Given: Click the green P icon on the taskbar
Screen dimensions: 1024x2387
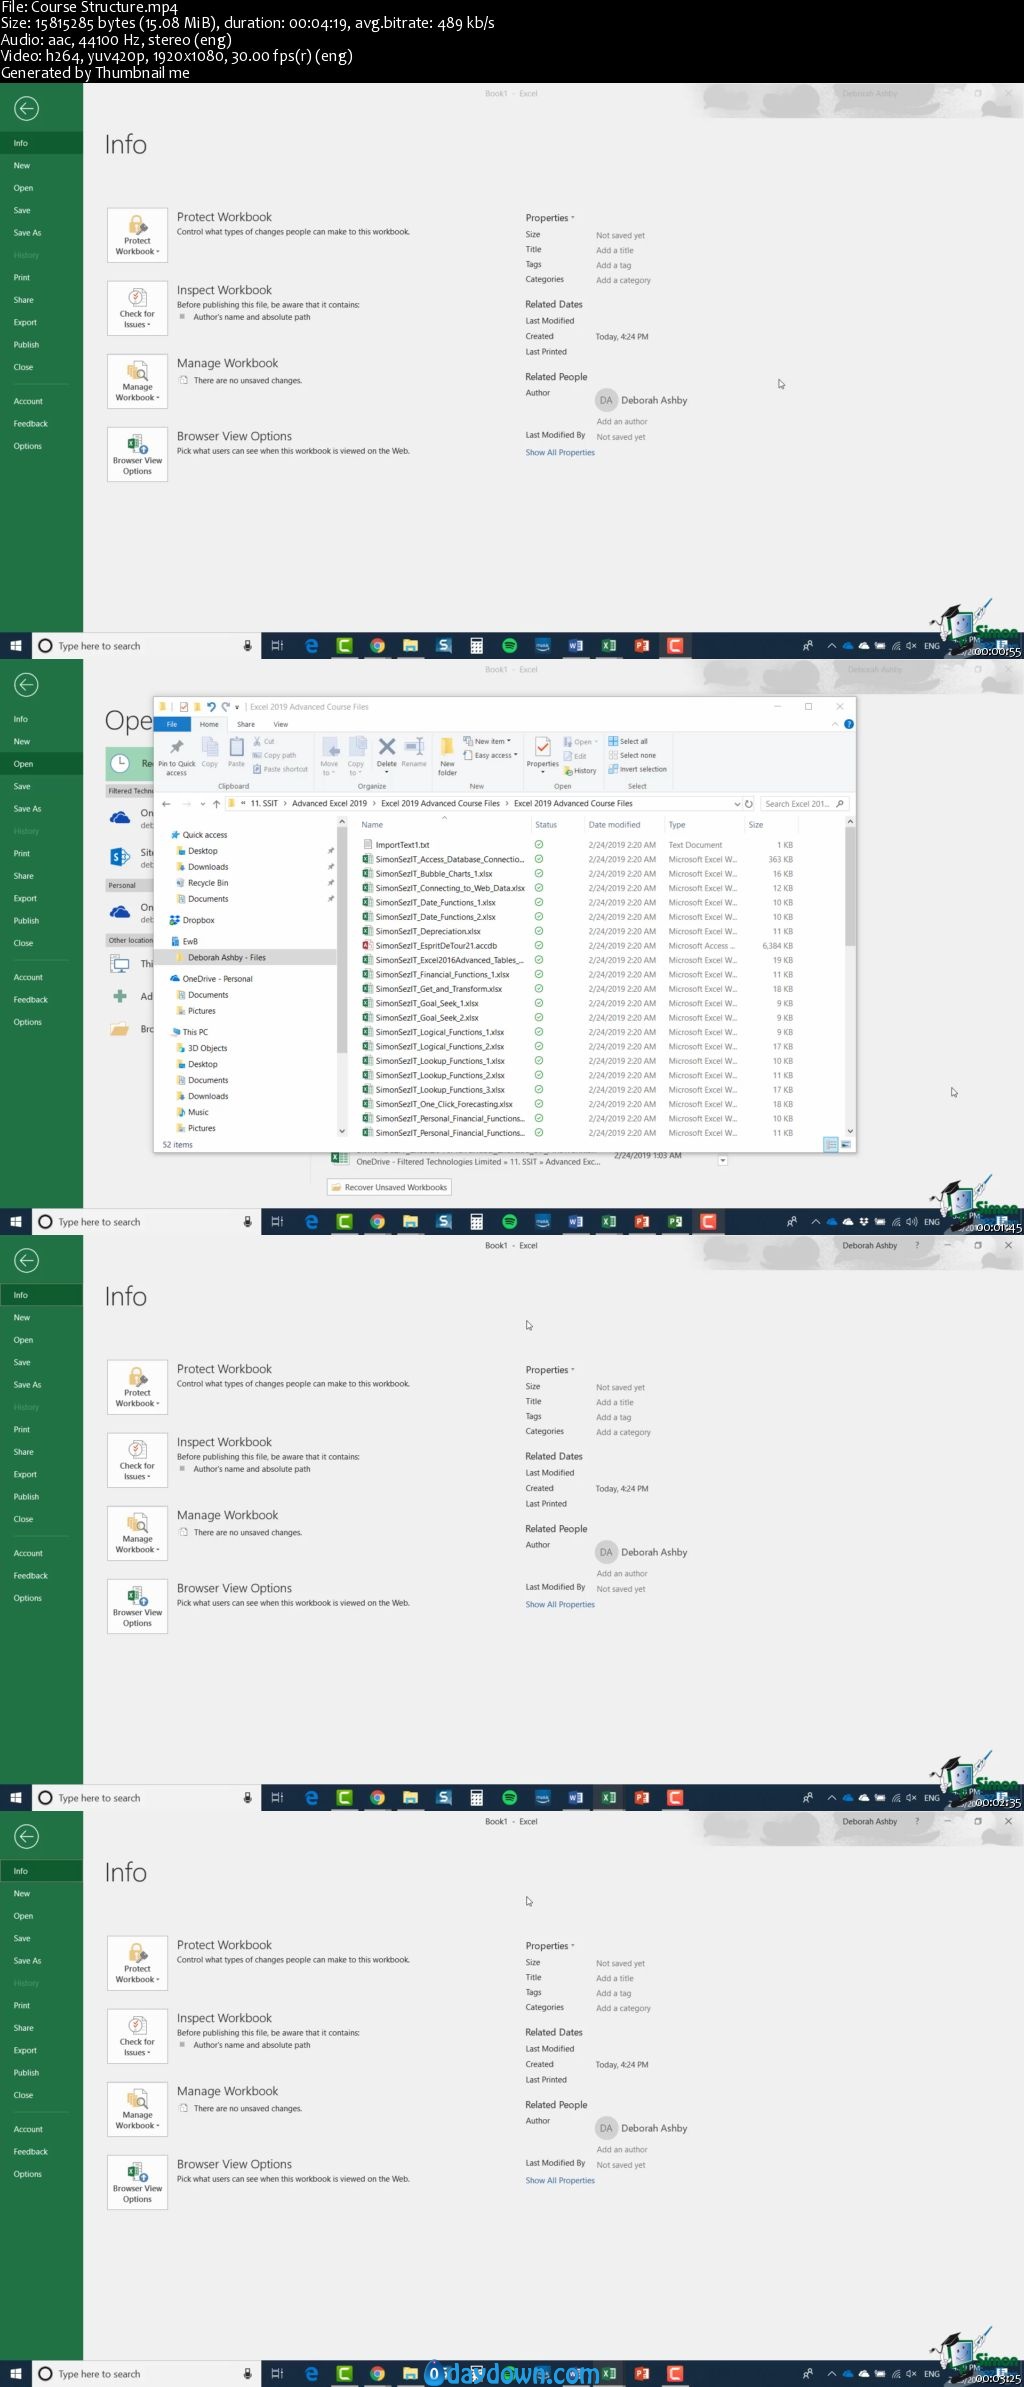Looking at the screenshot, I should pyautogui.click(x=675, y=1221).
